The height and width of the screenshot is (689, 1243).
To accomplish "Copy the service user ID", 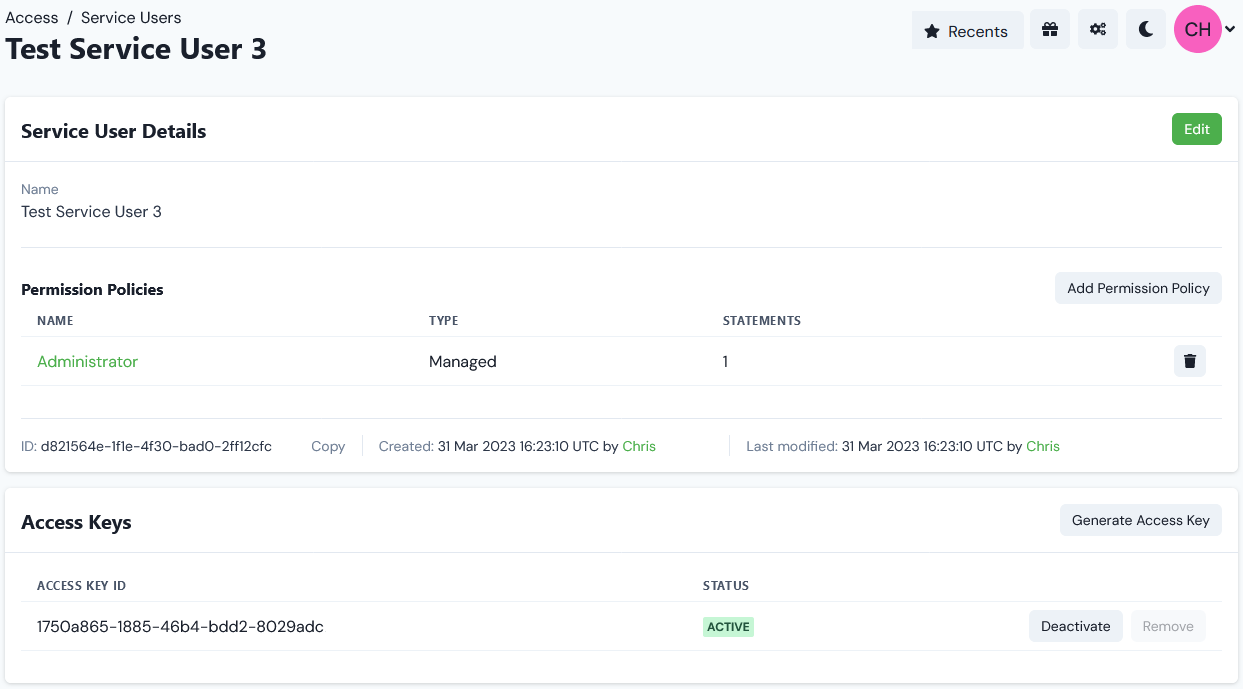I will click(328, 446).
